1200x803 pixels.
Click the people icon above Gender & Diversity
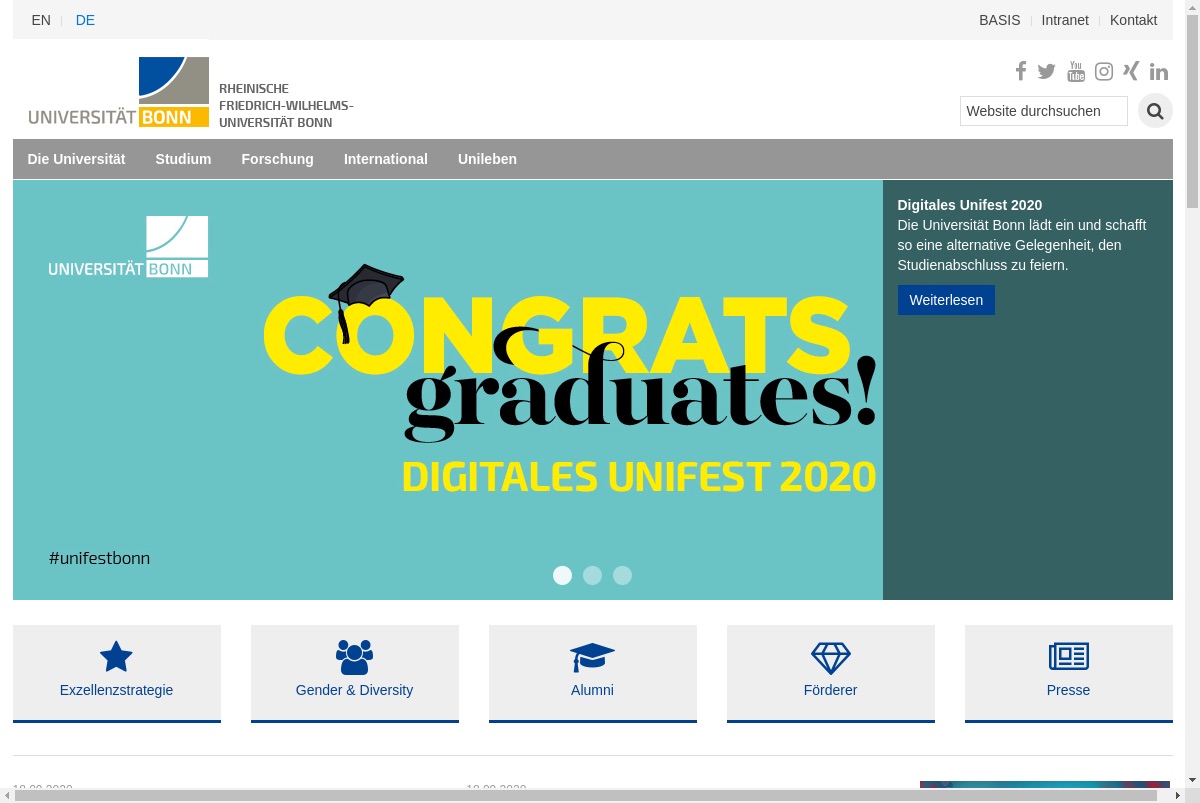tap(354, 657)
